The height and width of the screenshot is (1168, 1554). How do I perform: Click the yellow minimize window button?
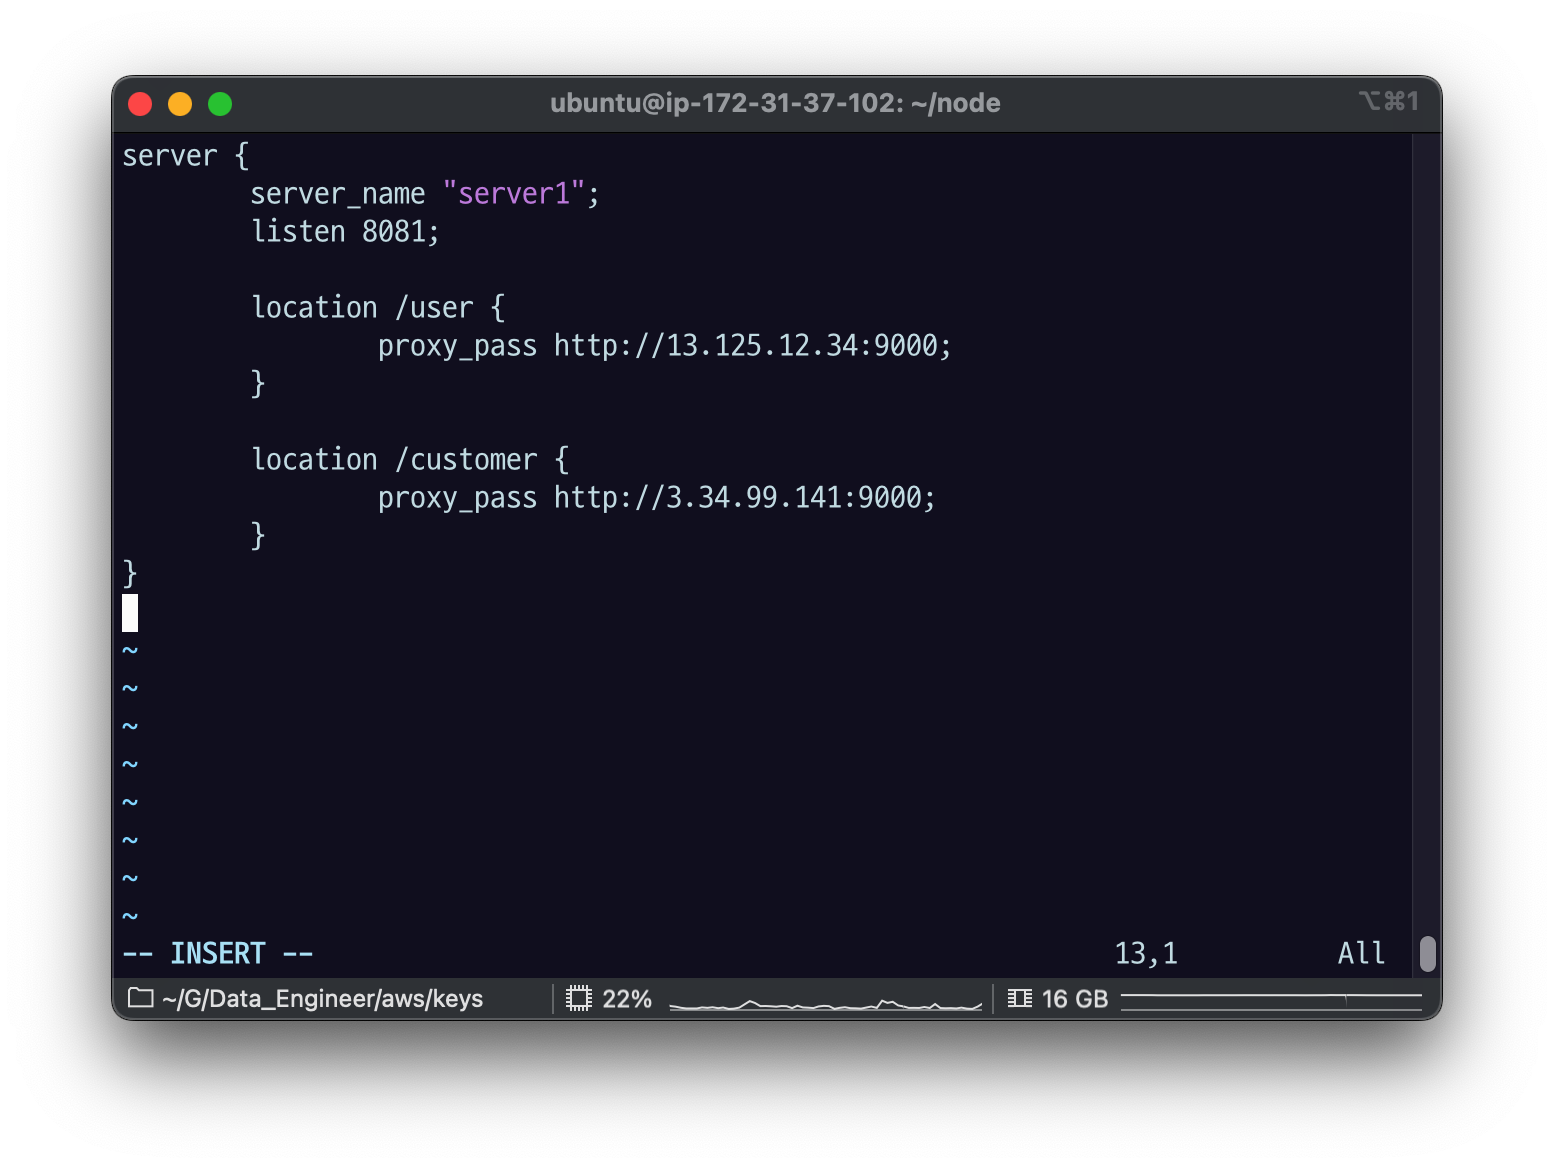[x=180, y=104]
